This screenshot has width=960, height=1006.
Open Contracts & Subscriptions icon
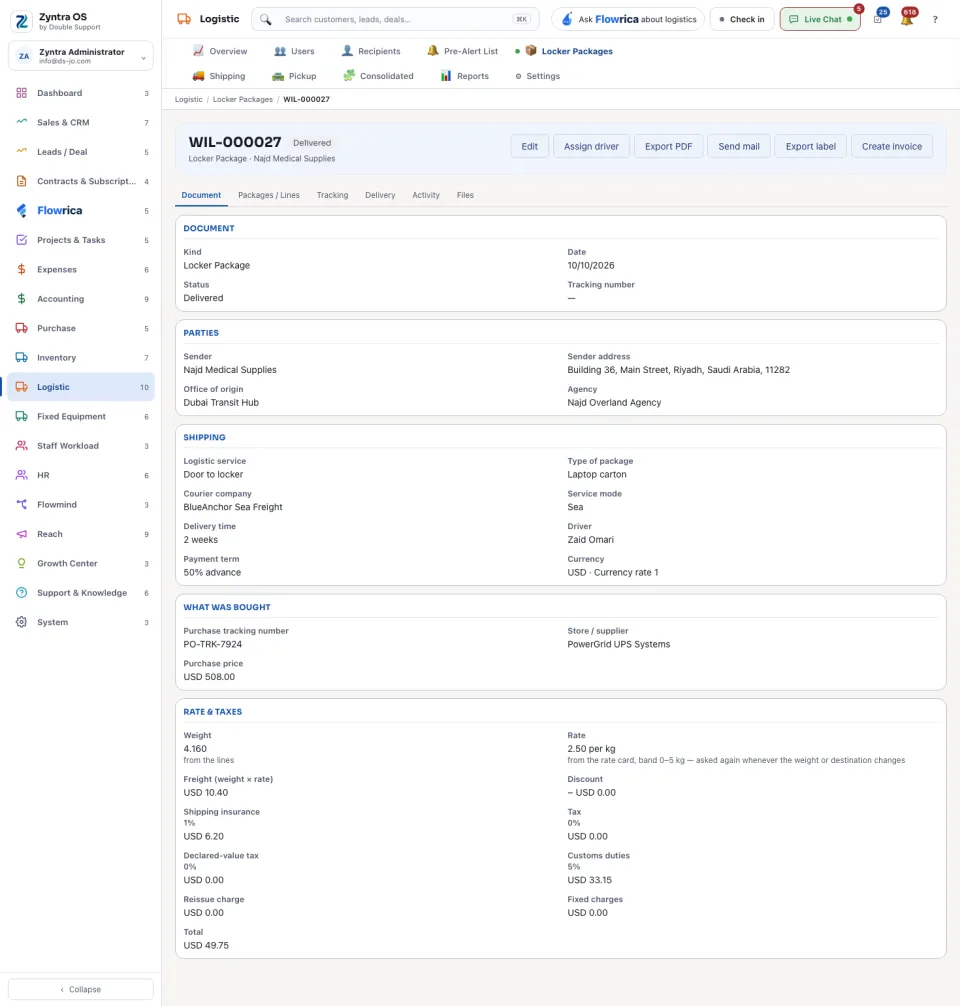pyautogui.click(x=21, y=181)
